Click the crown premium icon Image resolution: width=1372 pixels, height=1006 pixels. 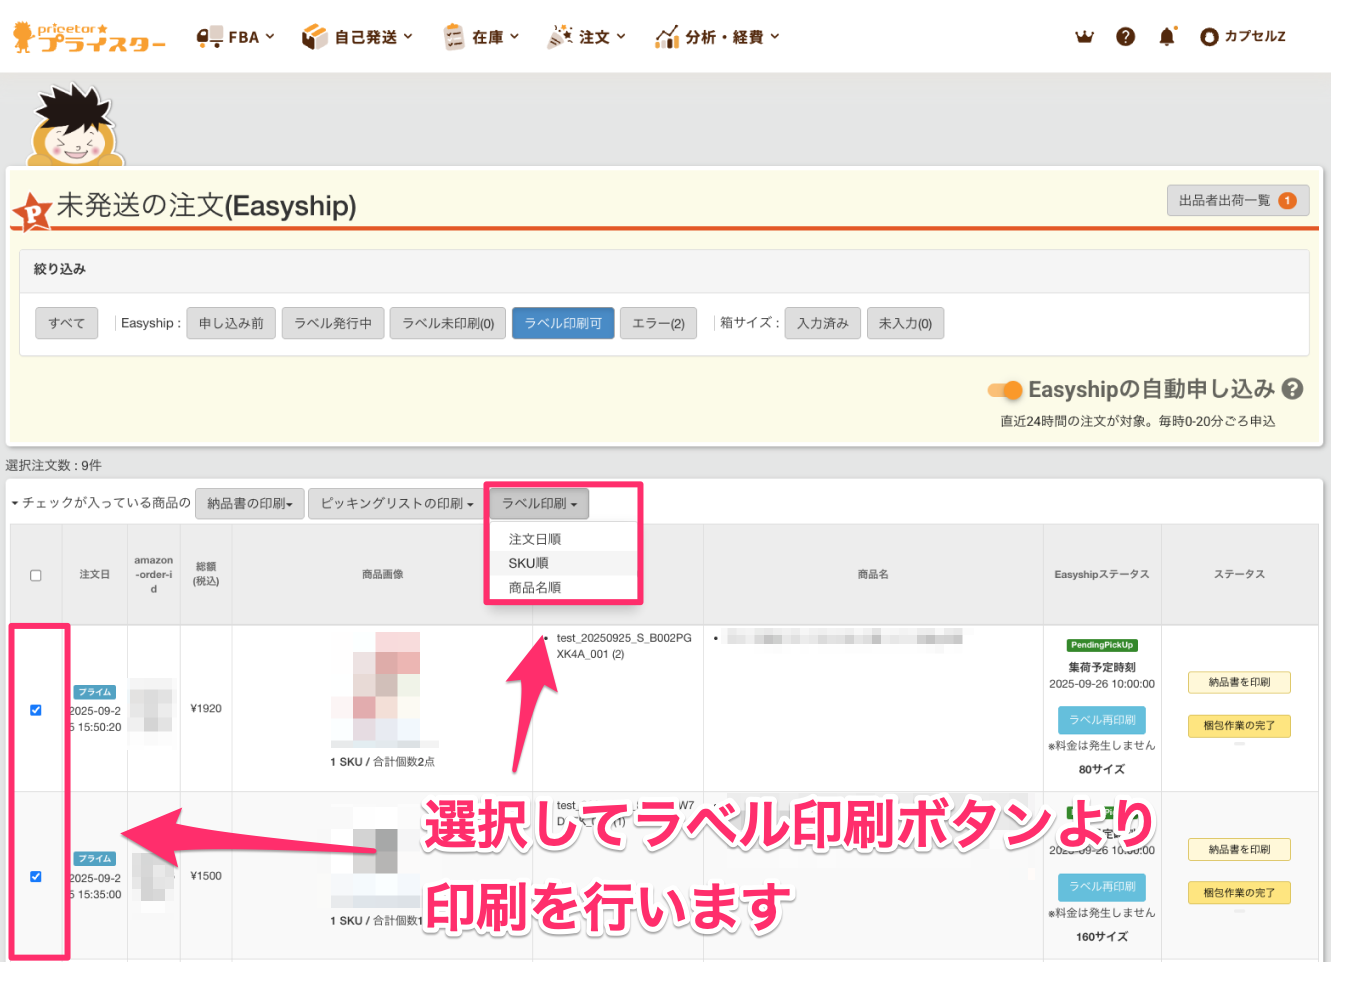click(1084, 37)
